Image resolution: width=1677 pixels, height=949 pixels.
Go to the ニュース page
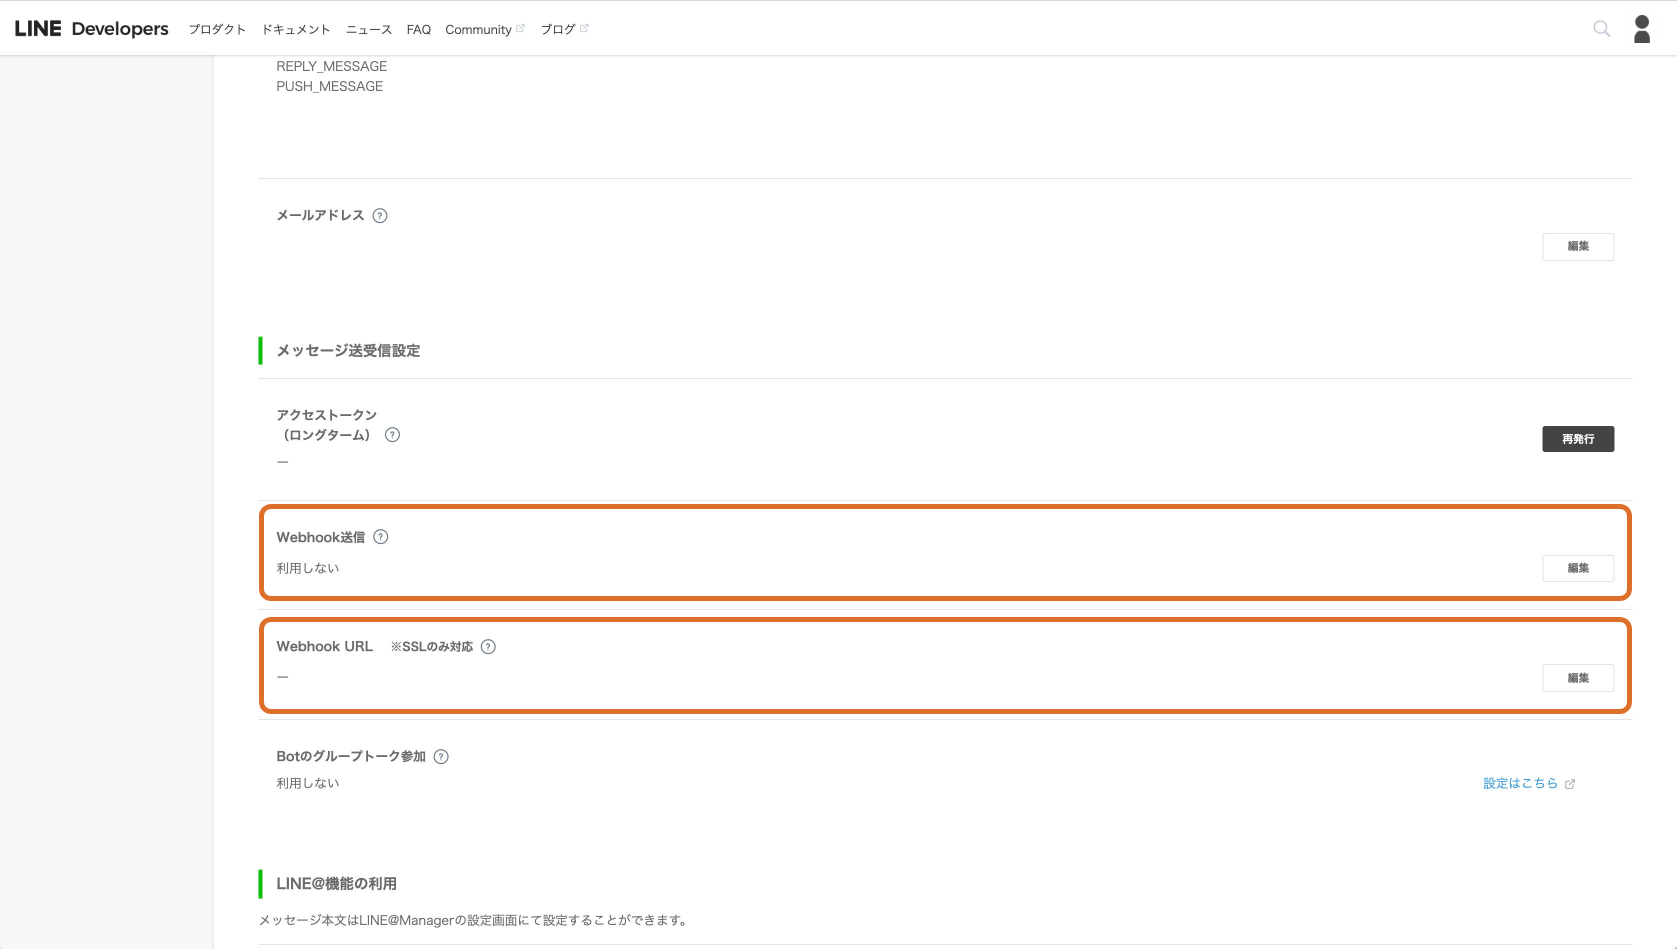(369, 30)
